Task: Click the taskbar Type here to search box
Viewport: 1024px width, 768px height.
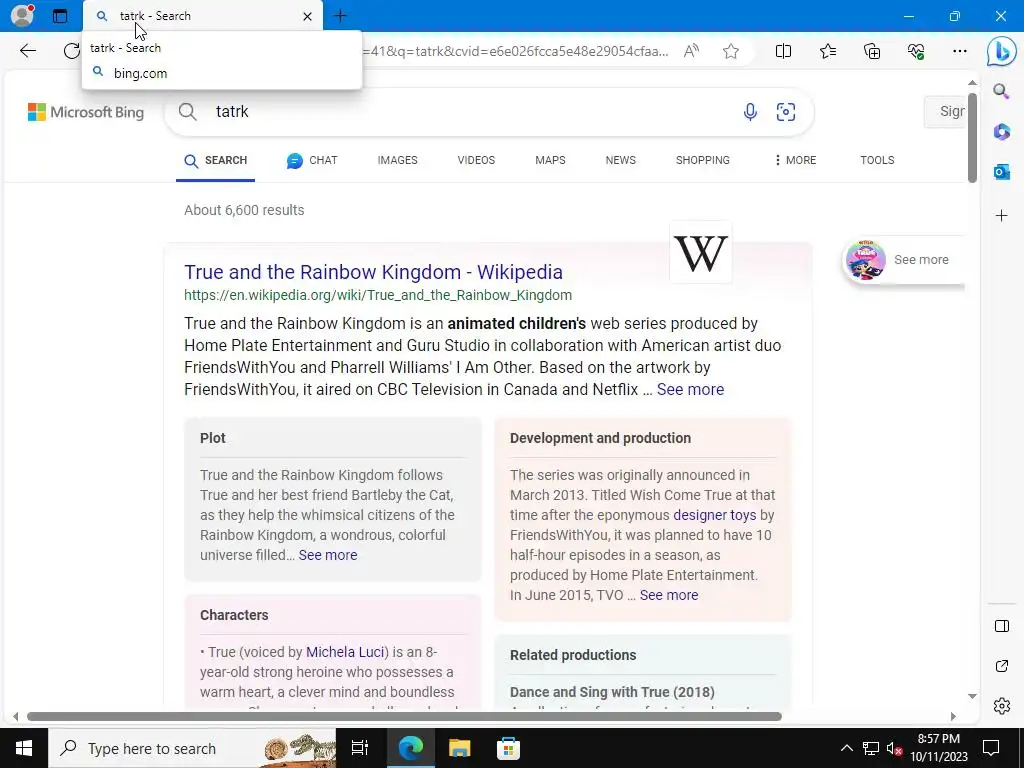Action: click(192, 748)
